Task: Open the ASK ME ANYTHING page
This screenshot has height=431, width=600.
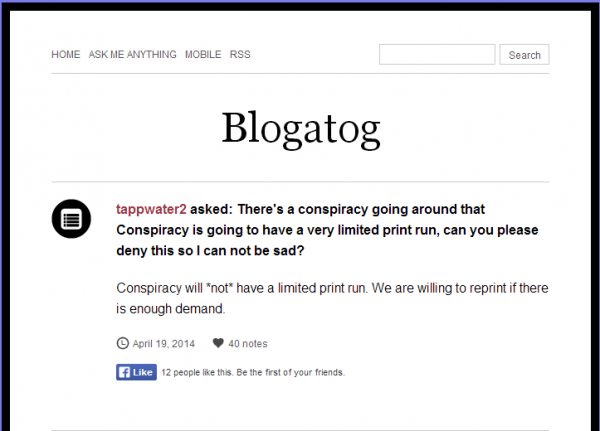Action: click(x=132, y=54)
